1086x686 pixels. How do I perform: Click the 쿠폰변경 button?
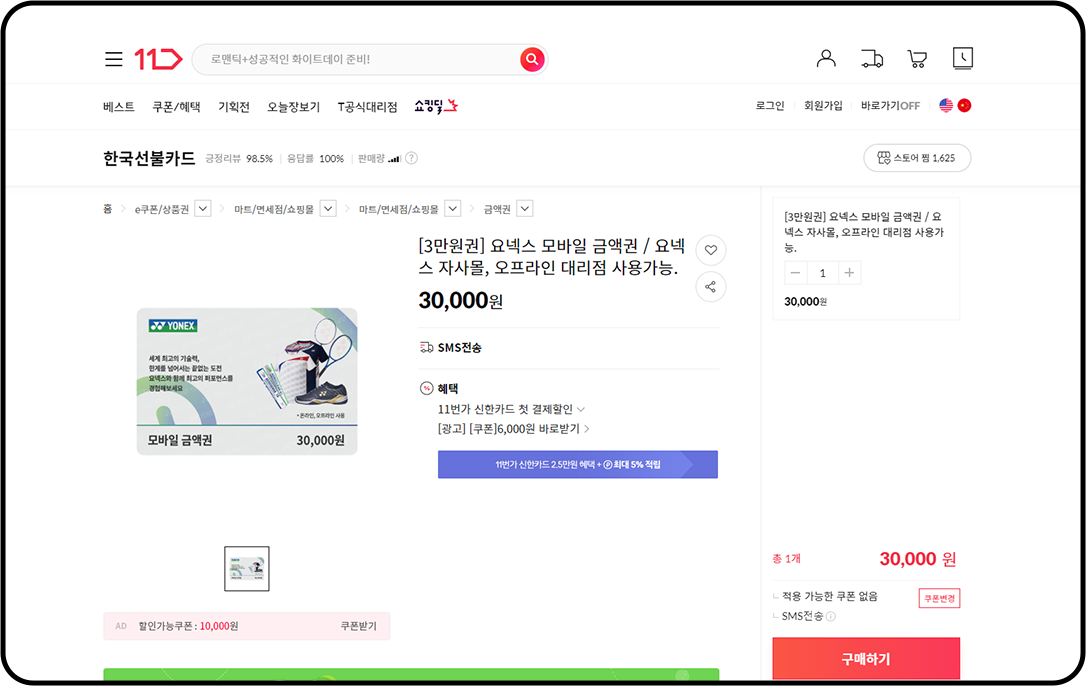pyautogui.click(x=939, y=598)
